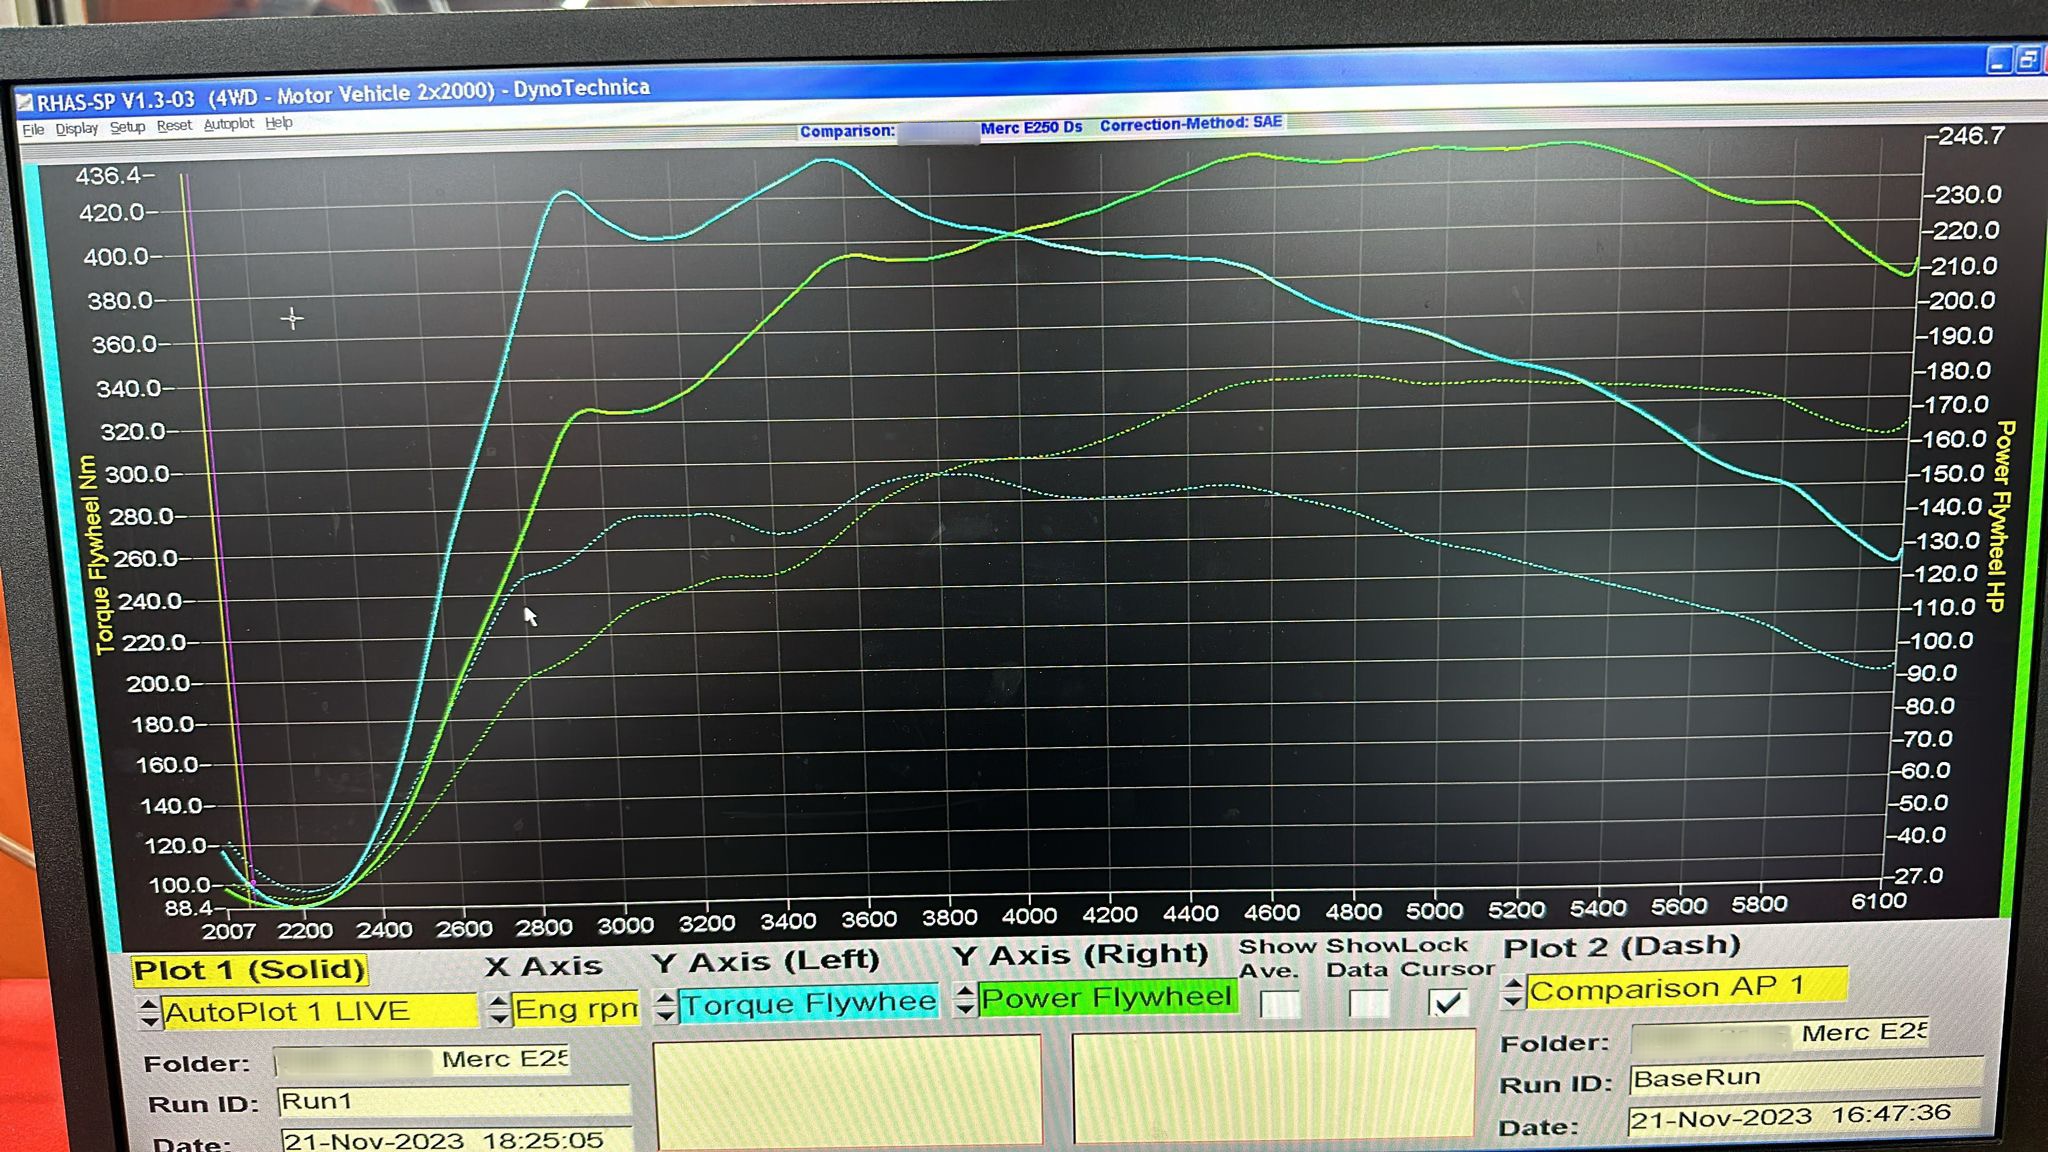The image size is (2048, 1152).
Task: Click up arrow beside AutoPlot 1 LIVE
Action: (149, 1005)
